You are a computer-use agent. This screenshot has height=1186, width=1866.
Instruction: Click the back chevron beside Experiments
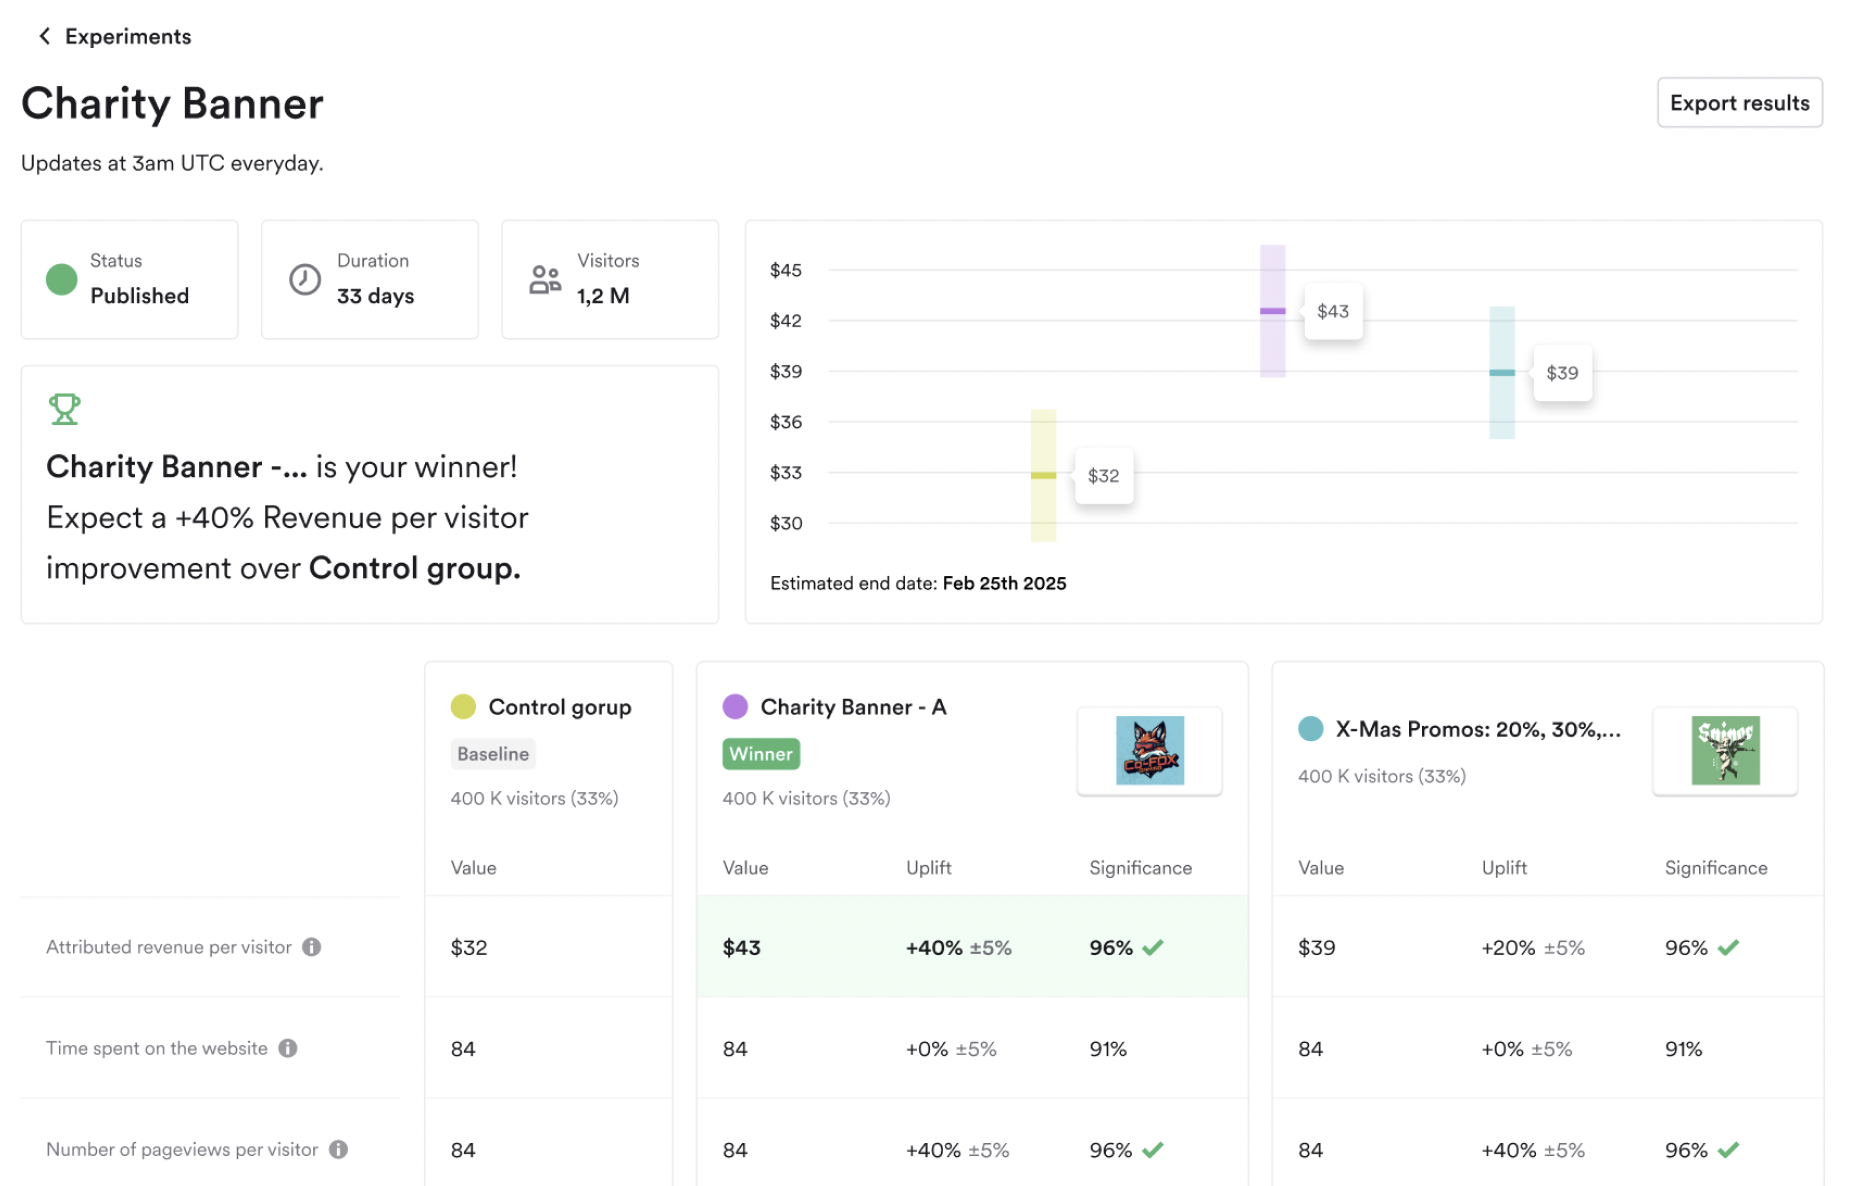click(44, 37)
